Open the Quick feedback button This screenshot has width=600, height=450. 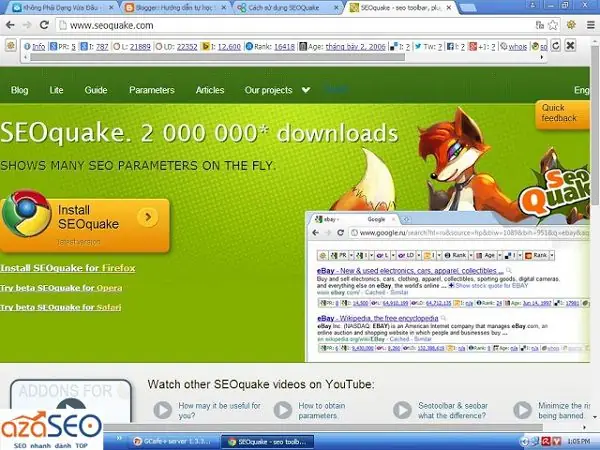pyautogui.click(x=562, y=114)
